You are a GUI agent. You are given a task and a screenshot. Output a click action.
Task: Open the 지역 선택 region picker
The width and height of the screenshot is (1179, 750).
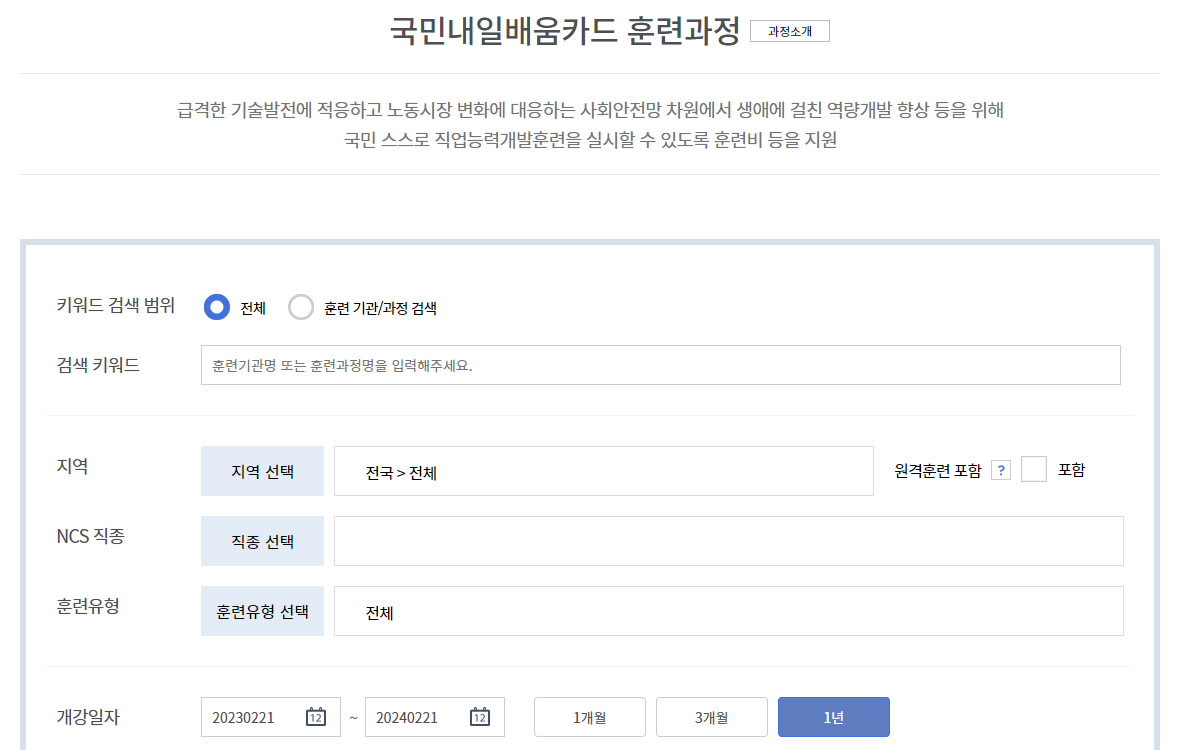[262, 470]
